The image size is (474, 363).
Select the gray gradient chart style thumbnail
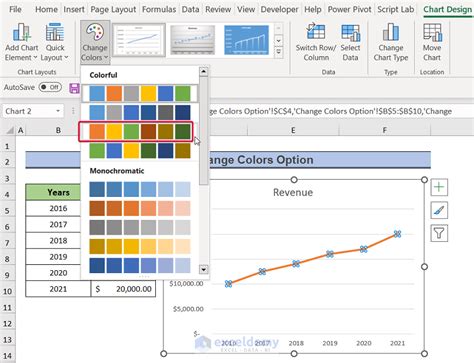193,40
